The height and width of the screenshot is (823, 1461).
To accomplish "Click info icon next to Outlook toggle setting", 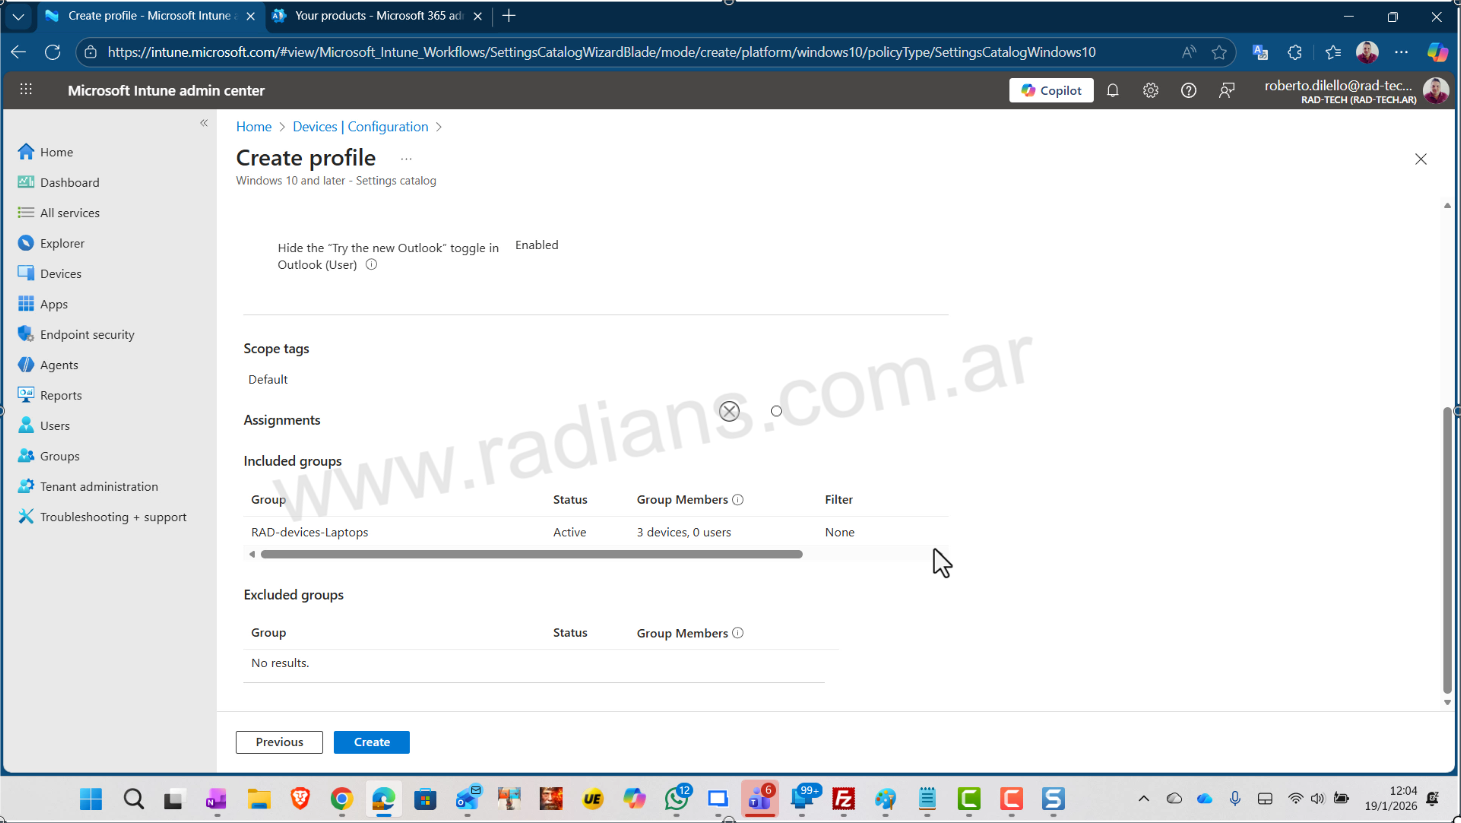I will 371,265.
